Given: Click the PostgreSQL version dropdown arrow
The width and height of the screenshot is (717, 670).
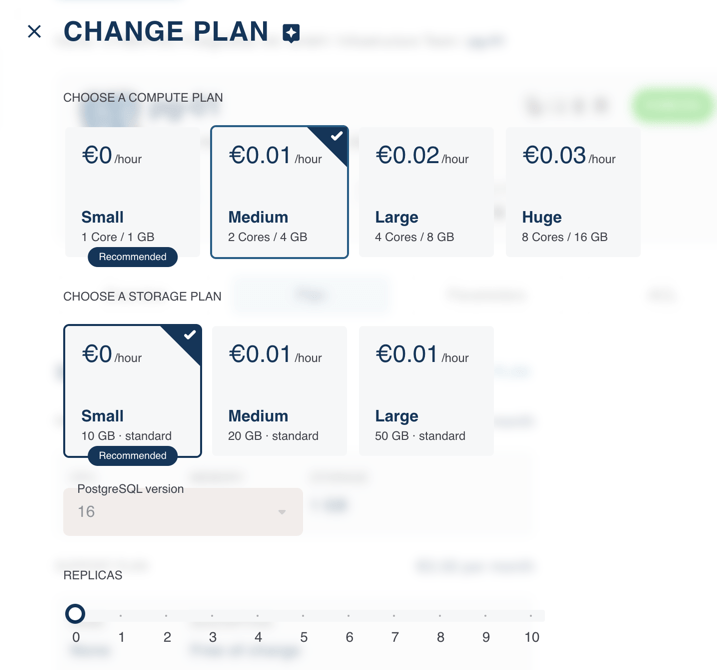Looking at the screenshot, I should 282,512.
